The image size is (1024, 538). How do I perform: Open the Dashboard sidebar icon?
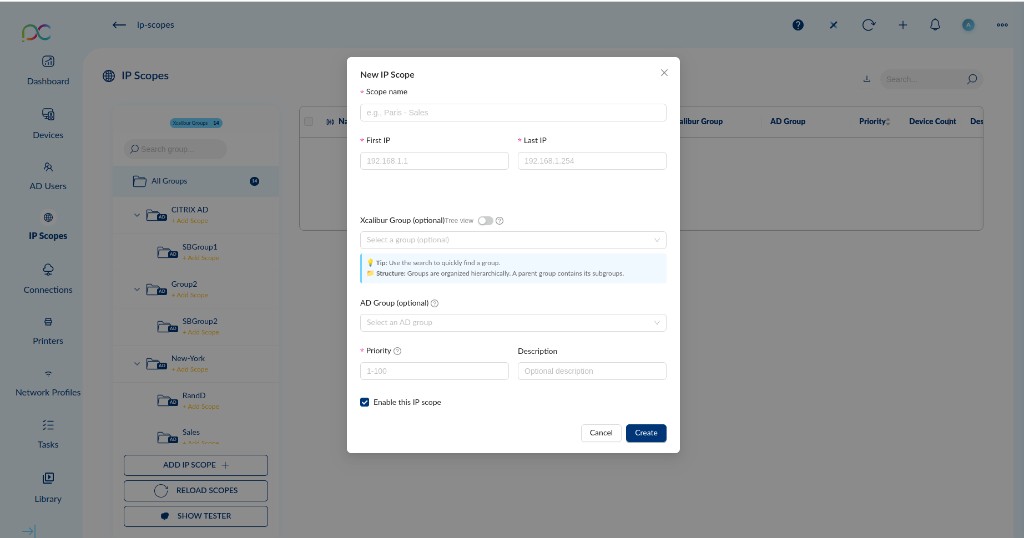(48, 61)
